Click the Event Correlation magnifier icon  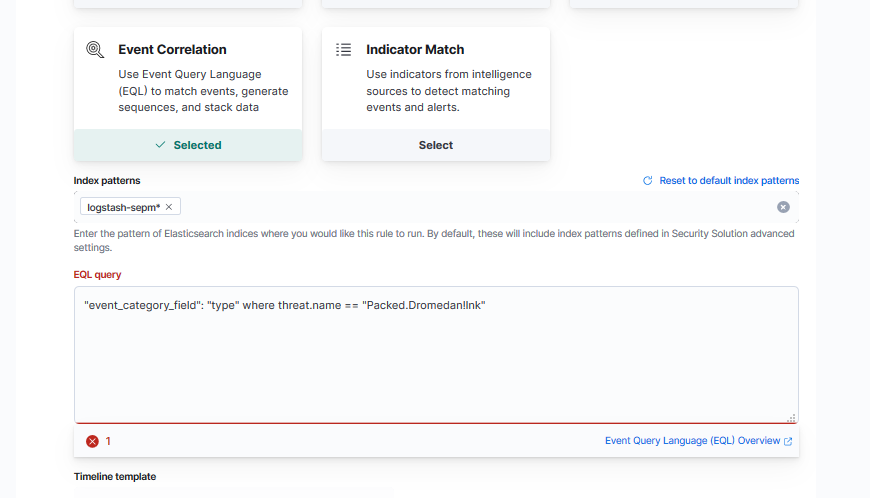(x=95, y=49)
